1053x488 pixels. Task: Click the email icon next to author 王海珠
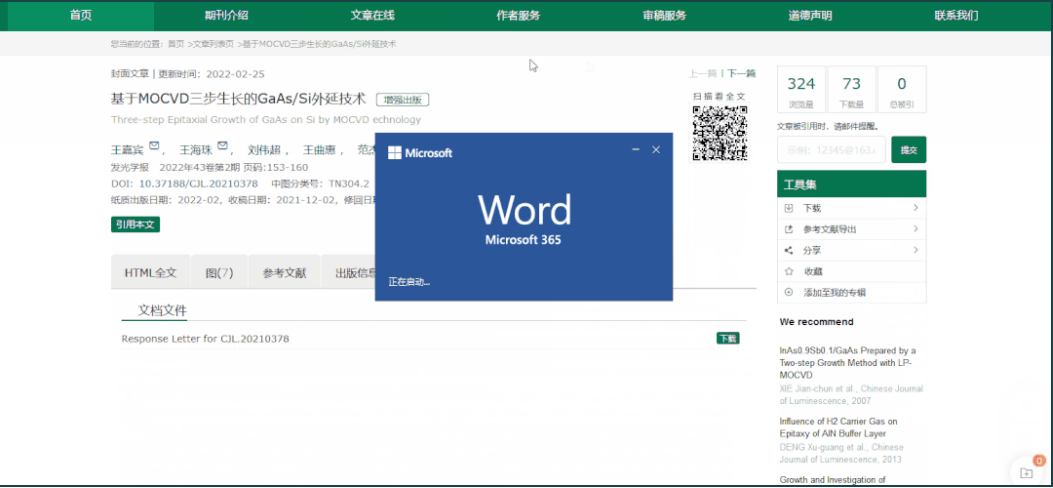coord(222,148)
